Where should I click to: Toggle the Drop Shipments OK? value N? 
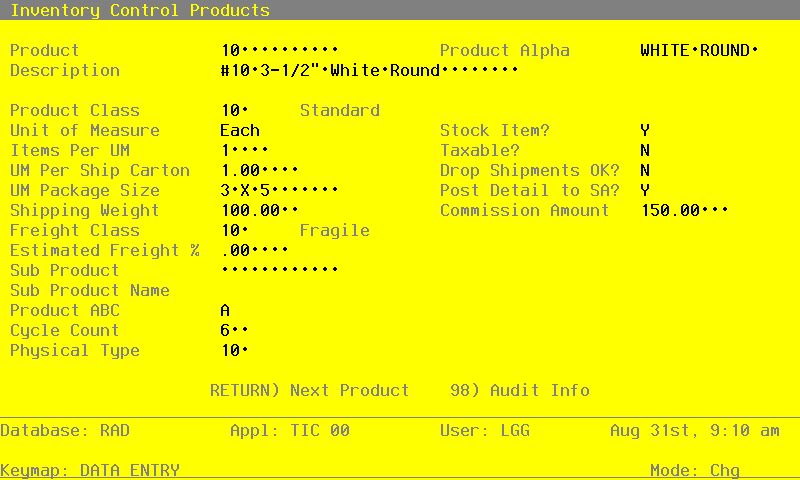tap(645, 170)
